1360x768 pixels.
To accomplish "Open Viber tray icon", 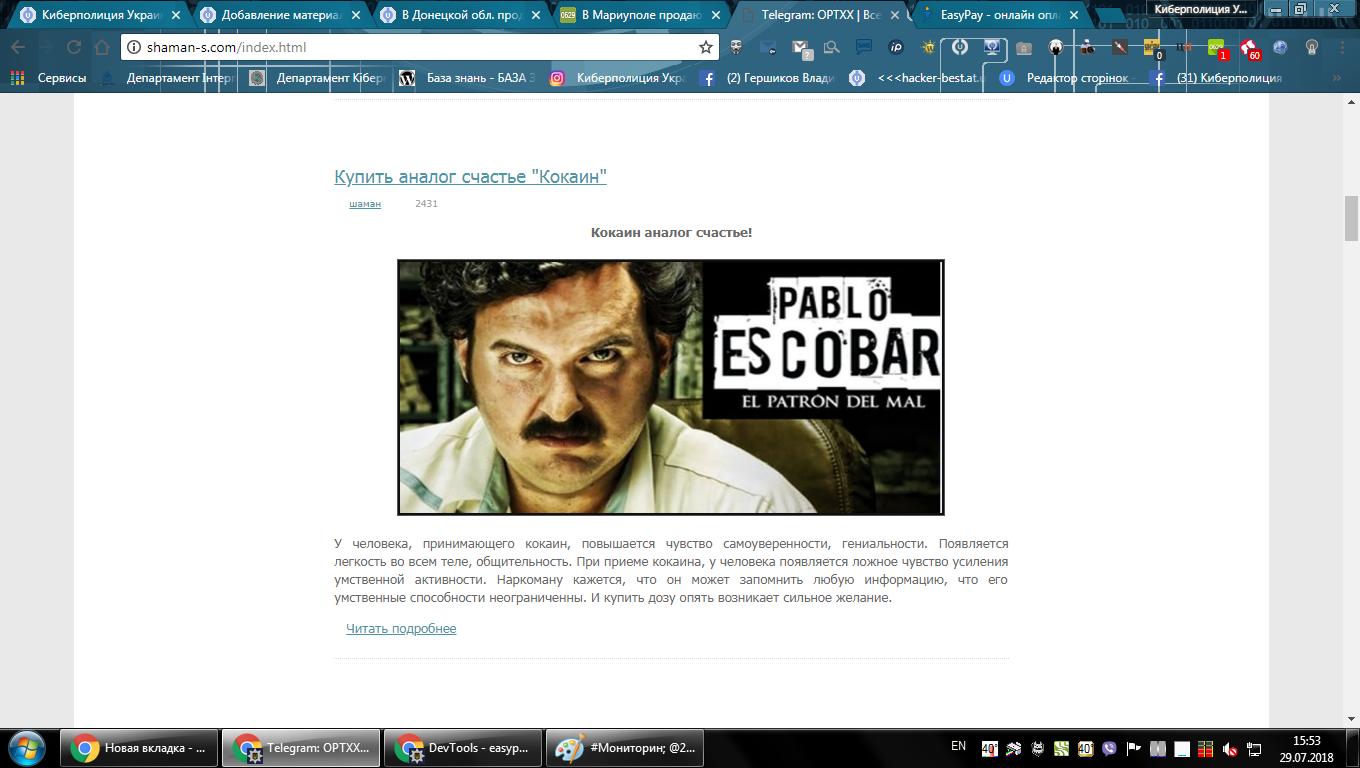I will 1109,748.
